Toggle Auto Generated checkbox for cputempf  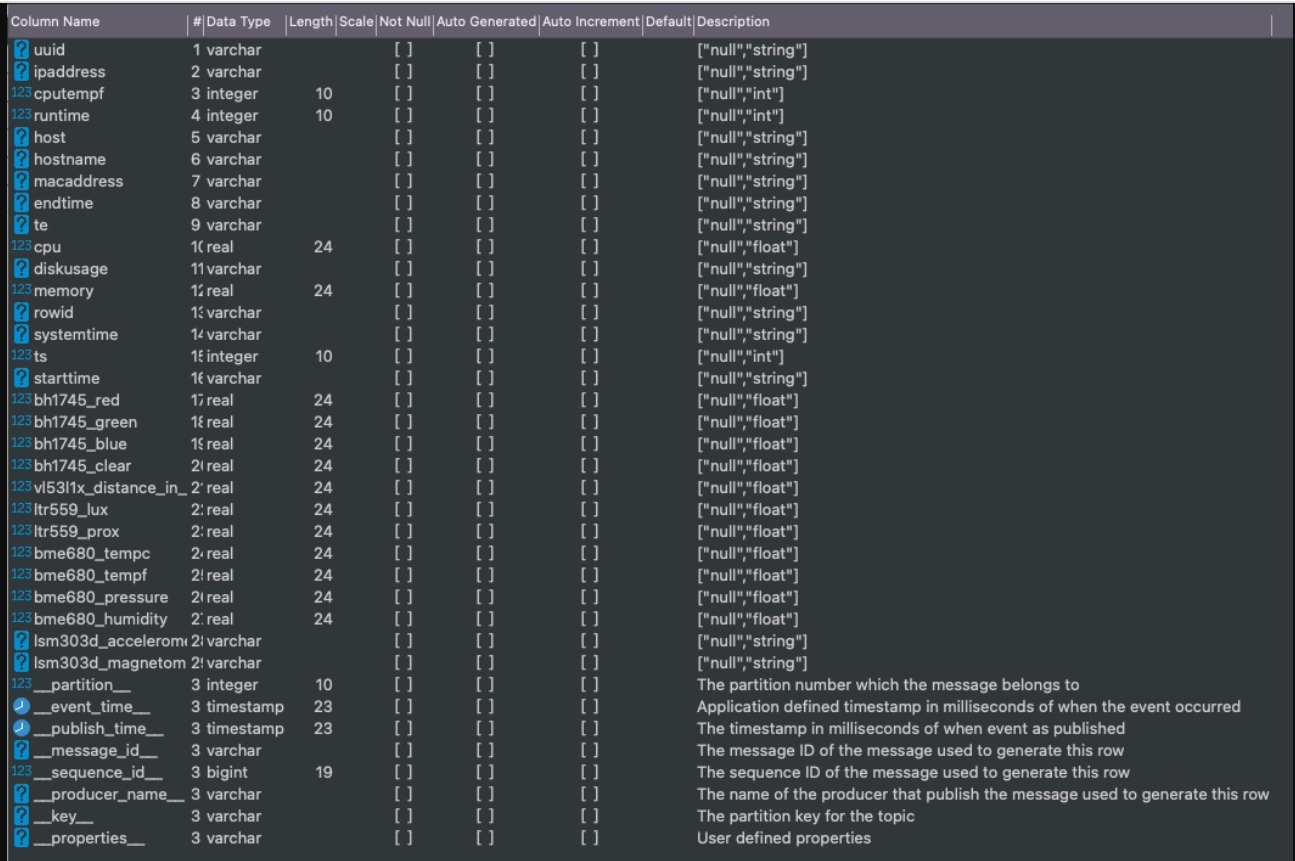point(485,94)
